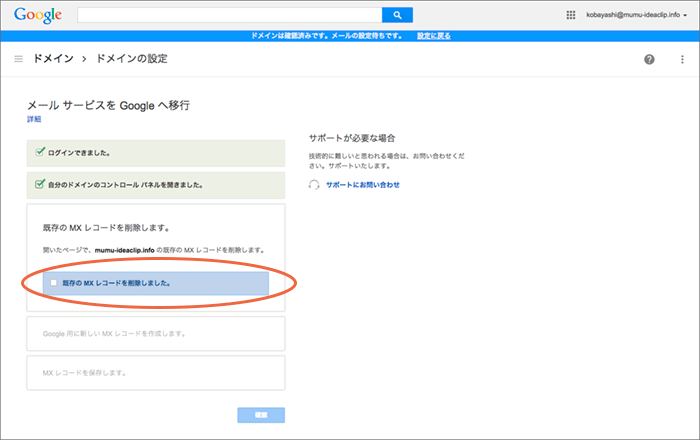Click the メール サービスを Google へ移行 heading
Screen dimensions: 700x440
click(x=108, y=106)
